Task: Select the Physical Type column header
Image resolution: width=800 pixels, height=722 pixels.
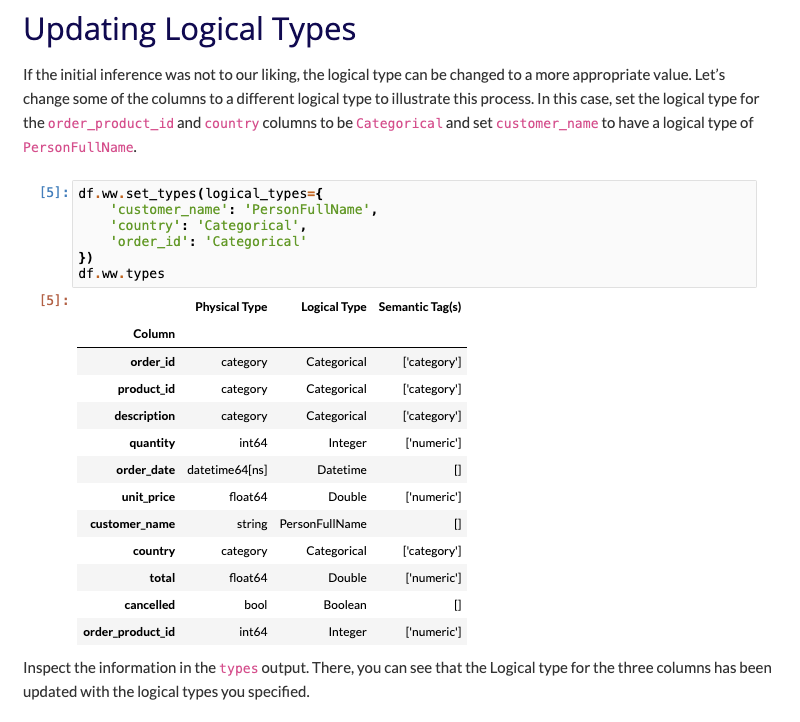Action: [231, 307]
